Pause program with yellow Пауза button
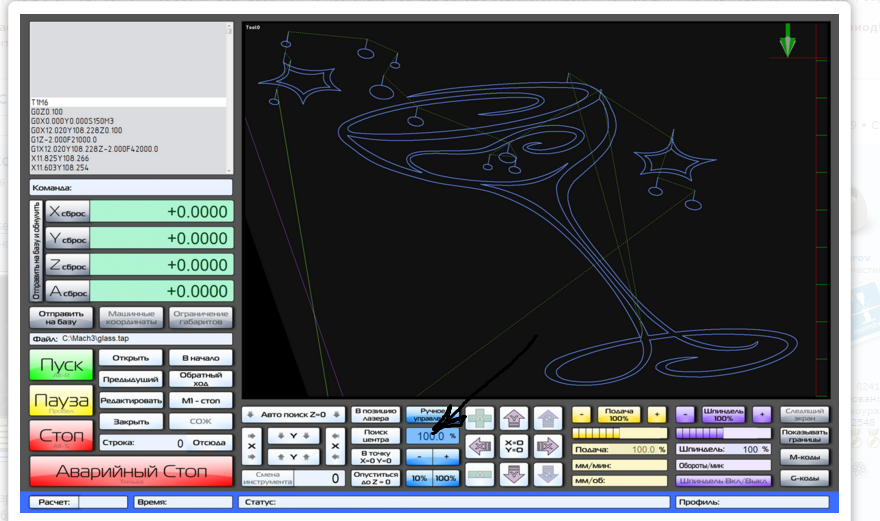Screen dimensions: 880x521 [x=61, y=401]
